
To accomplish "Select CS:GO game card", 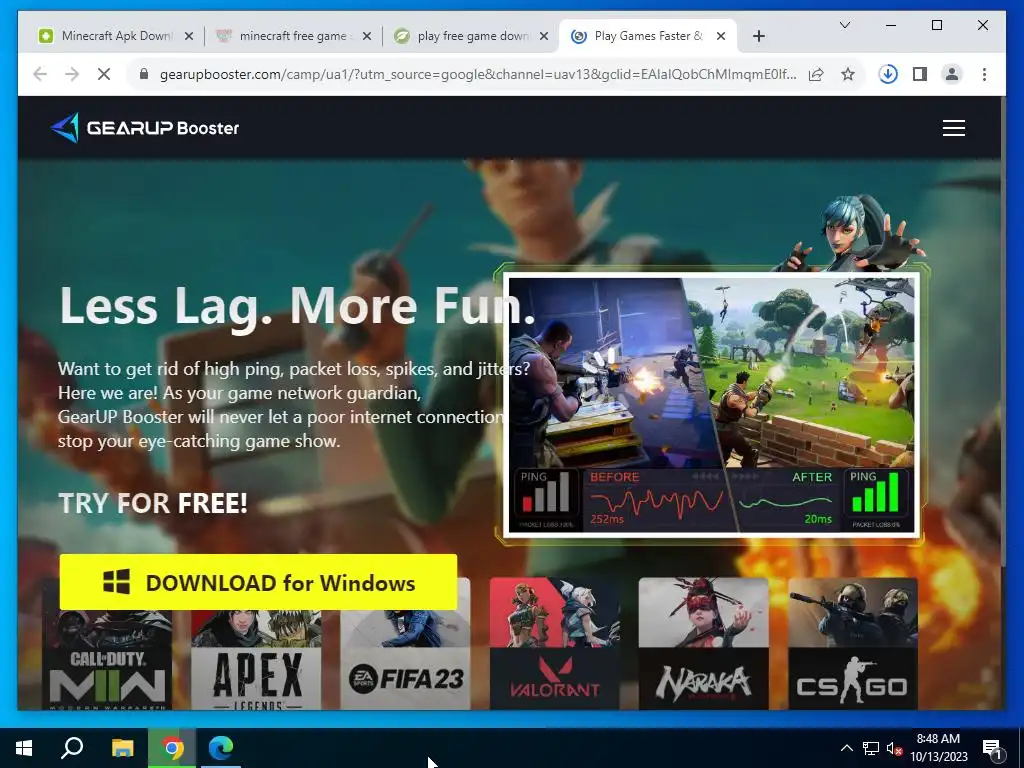I will [853, 643].
